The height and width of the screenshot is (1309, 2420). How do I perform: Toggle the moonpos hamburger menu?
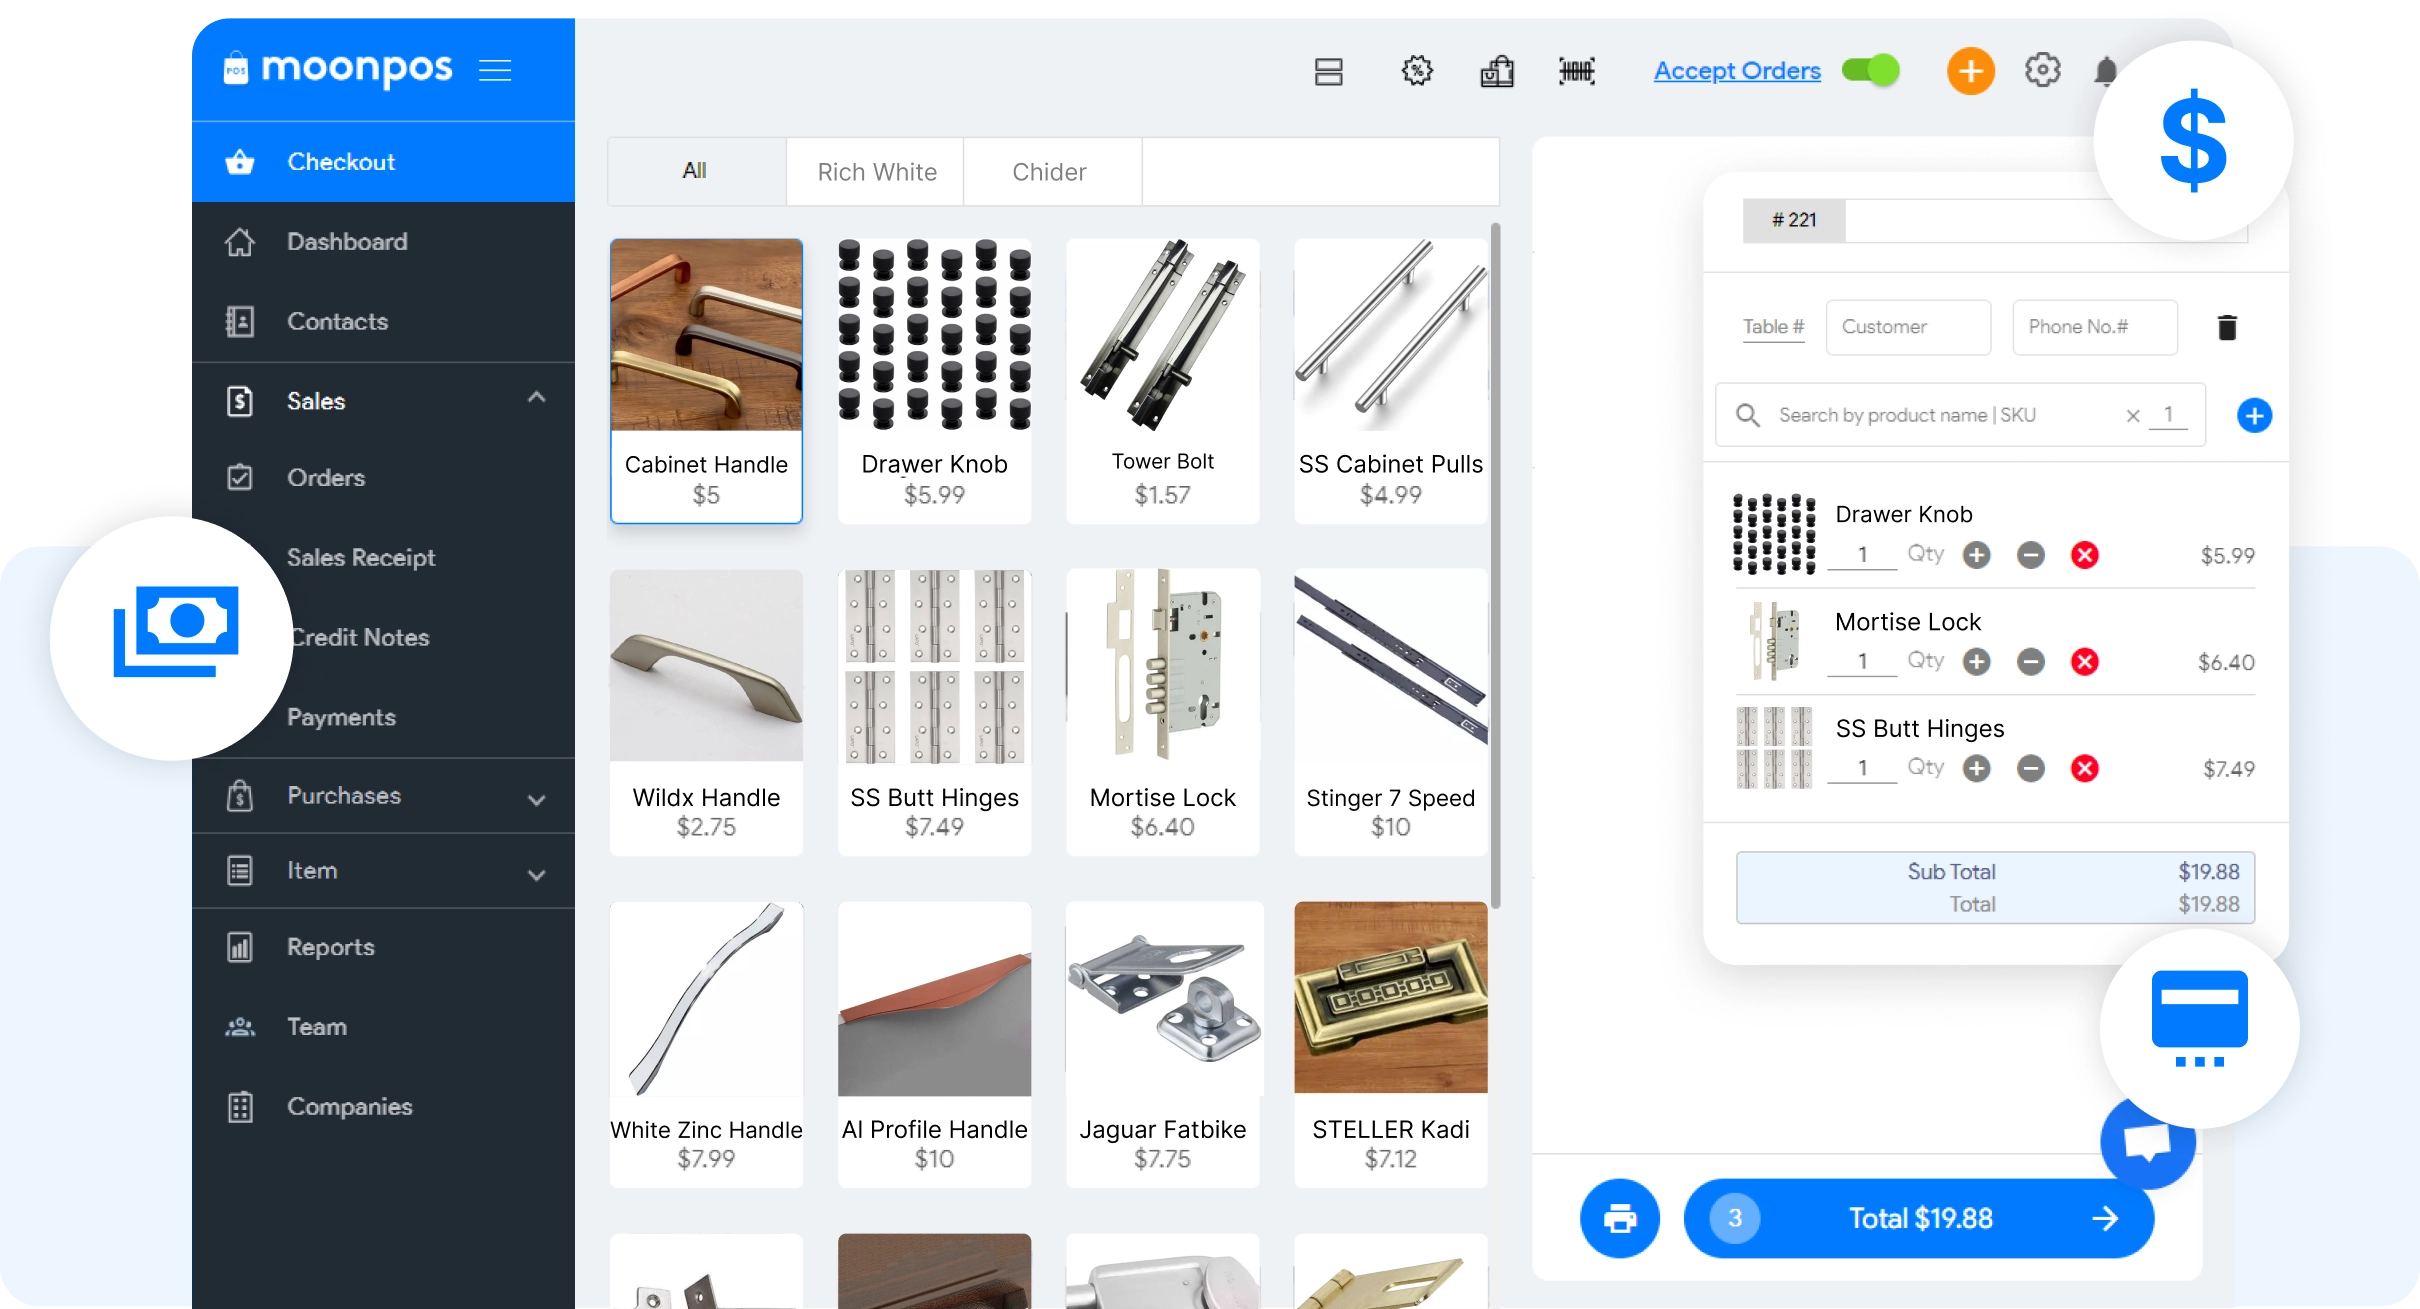(x=495, y=71)
